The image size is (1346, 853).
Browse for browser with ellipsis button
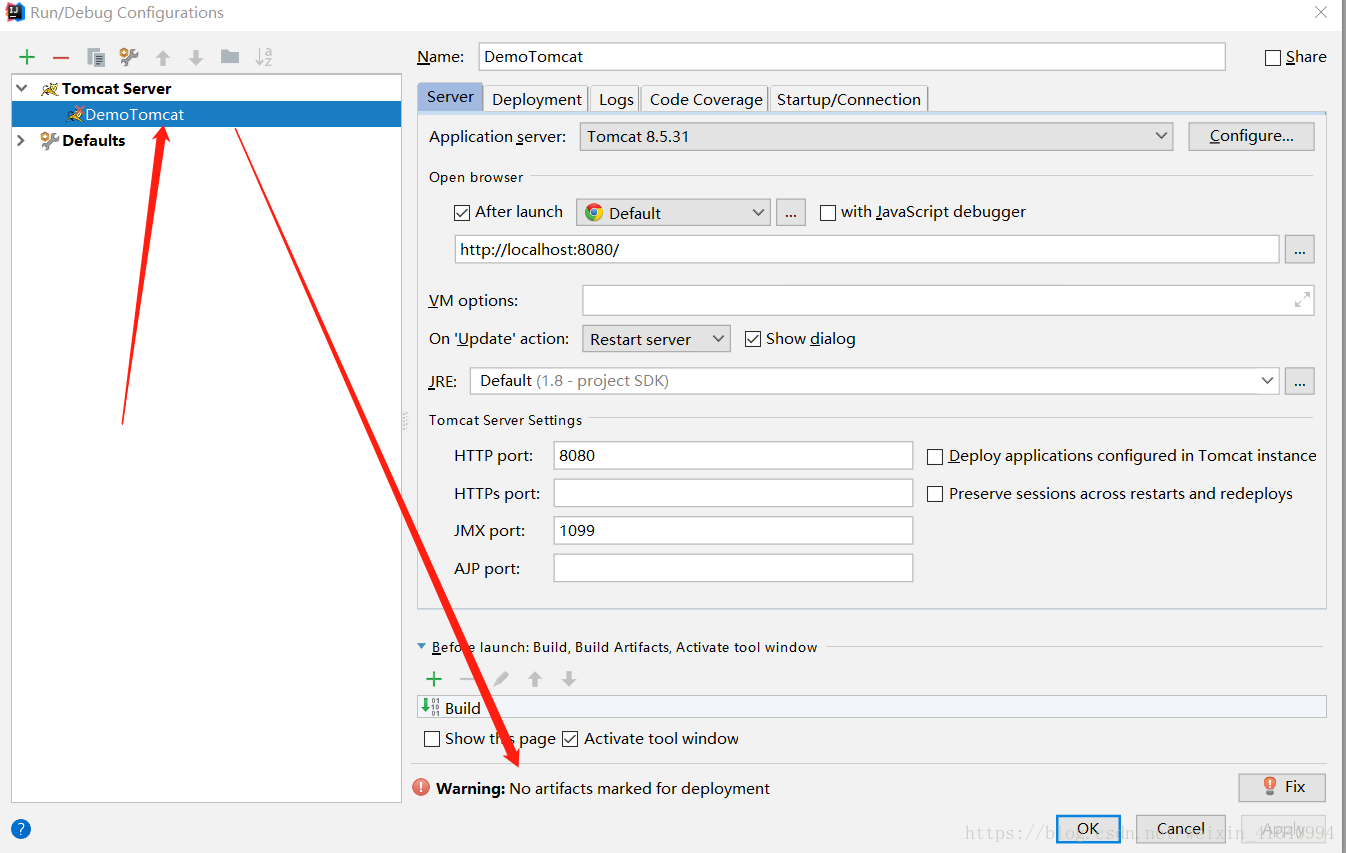pyautogui.click(x=790, y=213)
